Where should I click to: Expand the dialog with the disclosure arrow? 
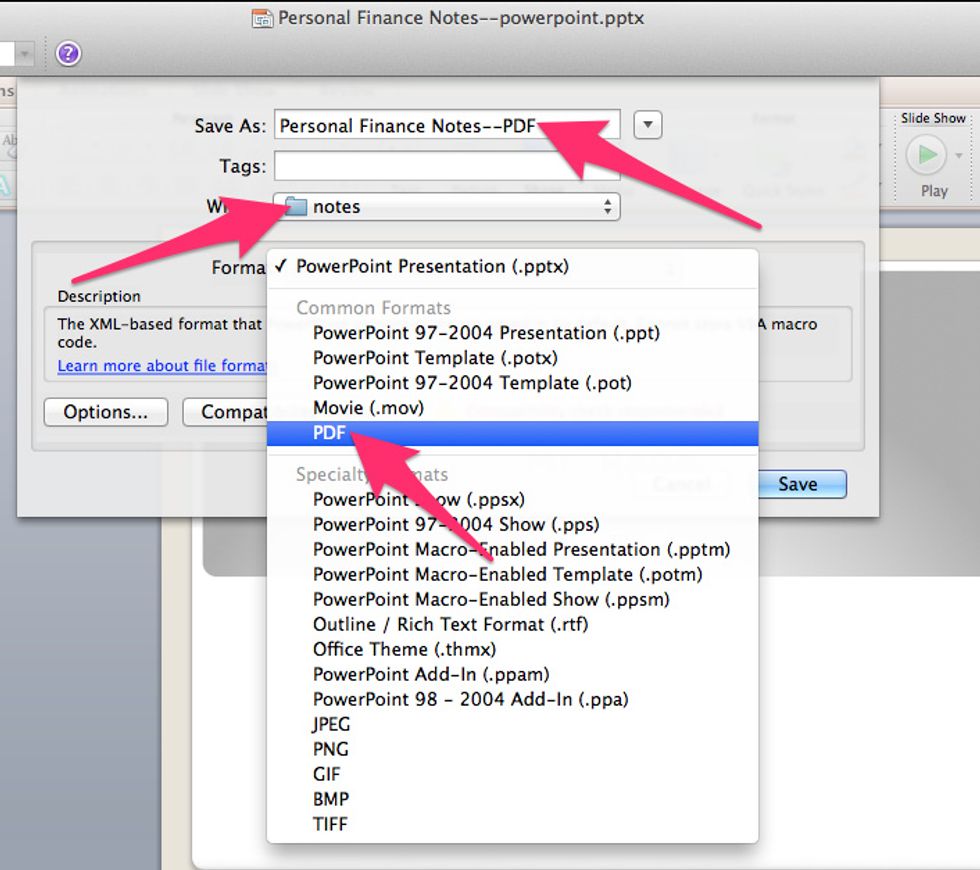pyautogui.click(x=647, y=125)
